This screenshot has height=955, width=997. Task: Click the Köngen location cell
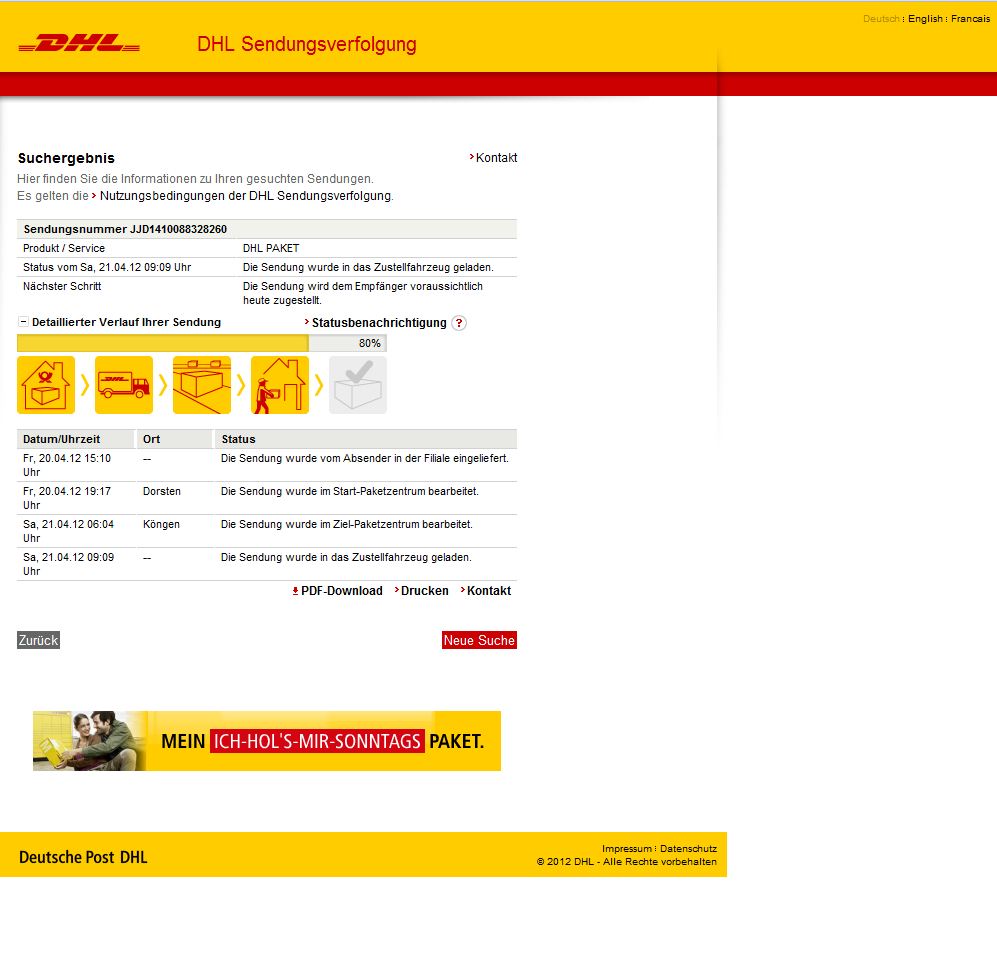[162, 525]
